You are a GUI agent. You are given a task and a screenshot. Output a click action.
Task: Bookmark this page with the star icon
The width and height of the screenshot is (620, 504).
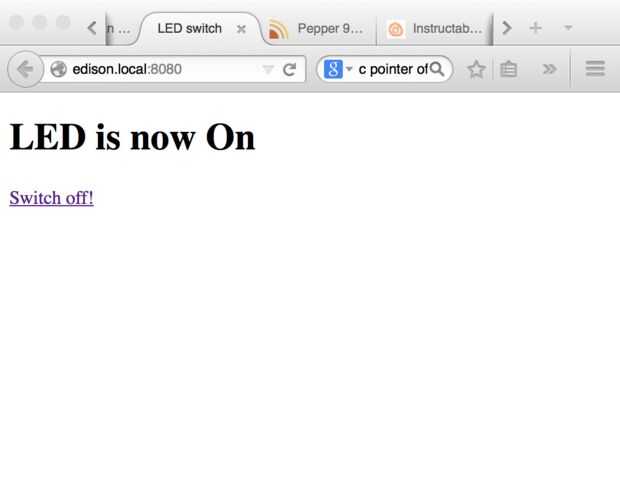(476, 69)
